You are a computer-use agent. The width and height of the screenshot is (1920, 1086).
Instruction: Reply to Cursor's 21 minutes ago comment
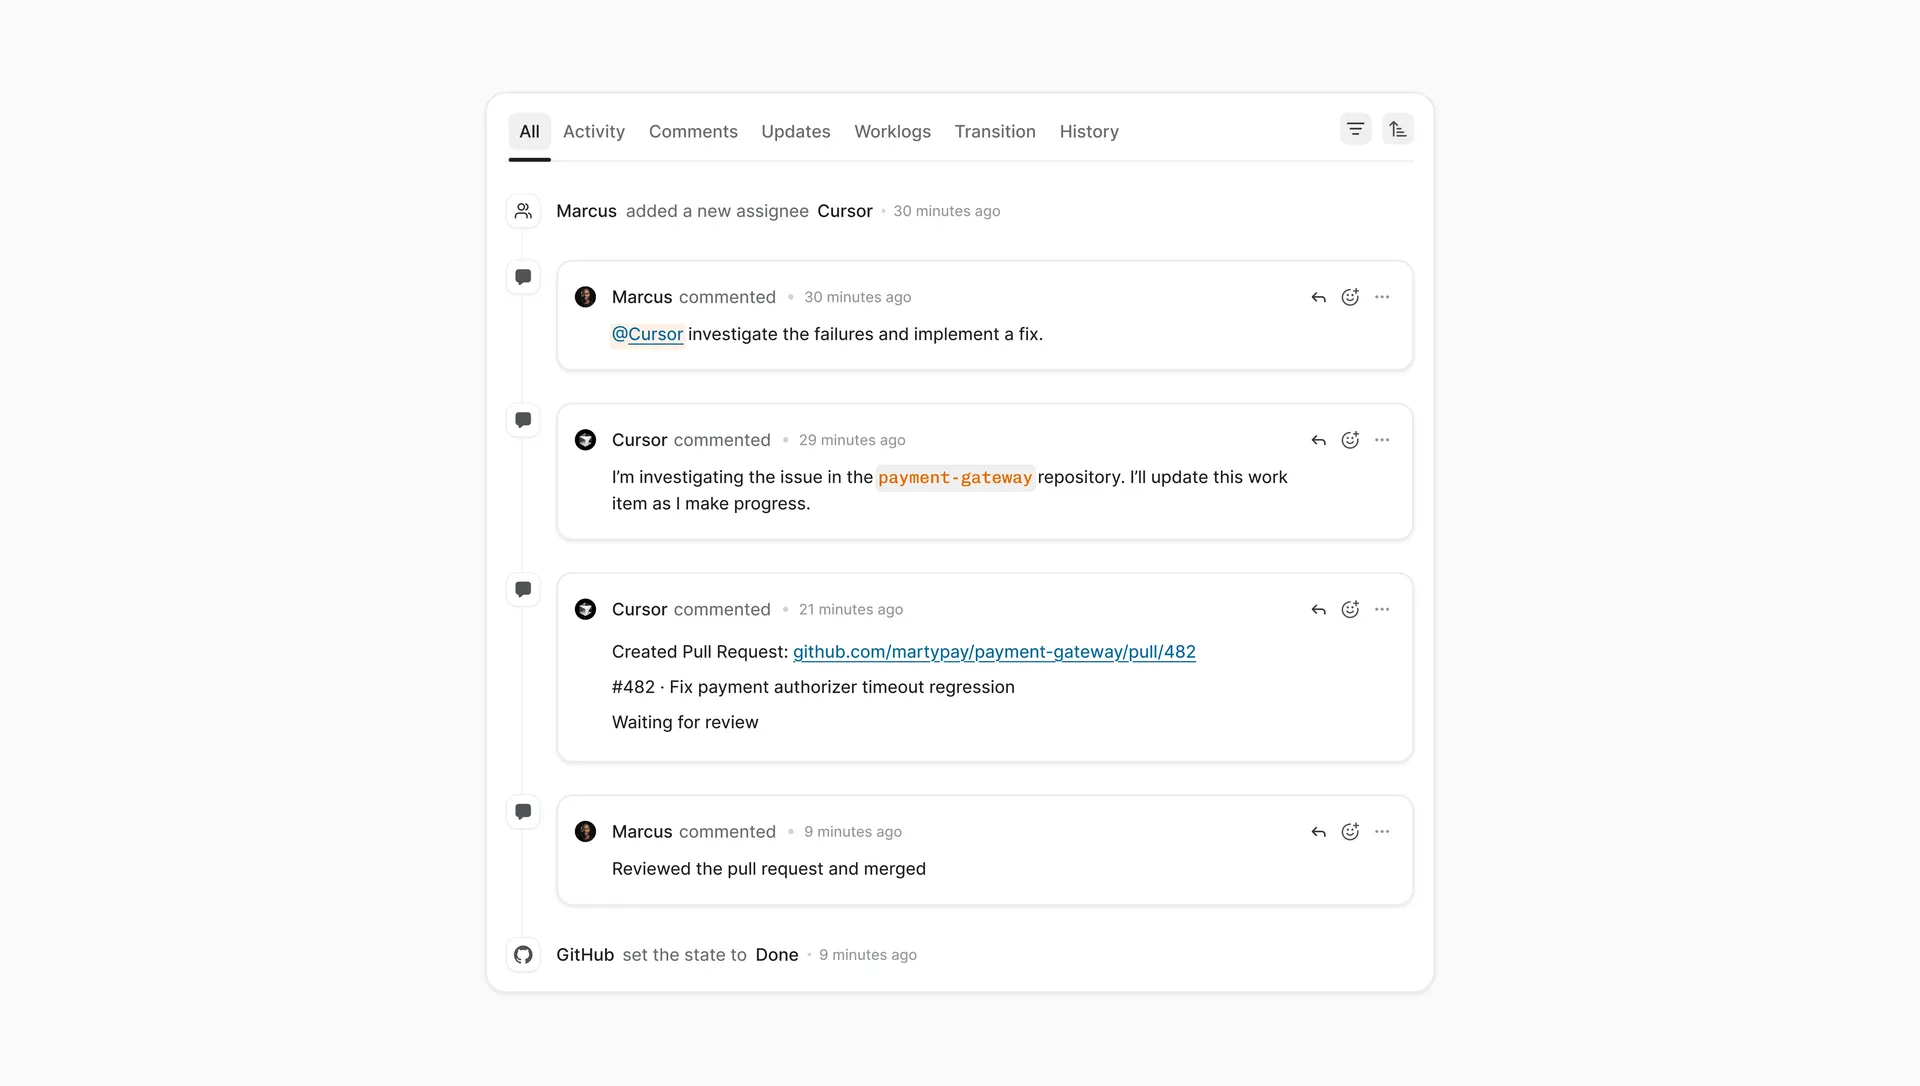tap(1319, 610)
